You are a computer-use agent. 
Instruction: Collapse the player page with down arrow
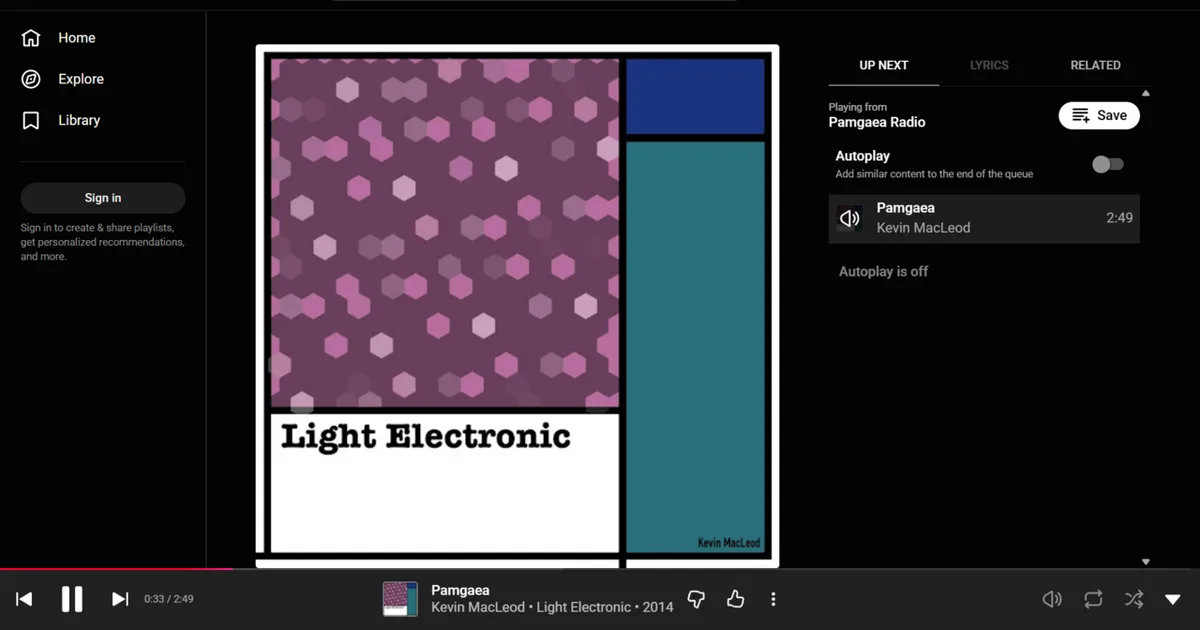[x=1173, y=599]
